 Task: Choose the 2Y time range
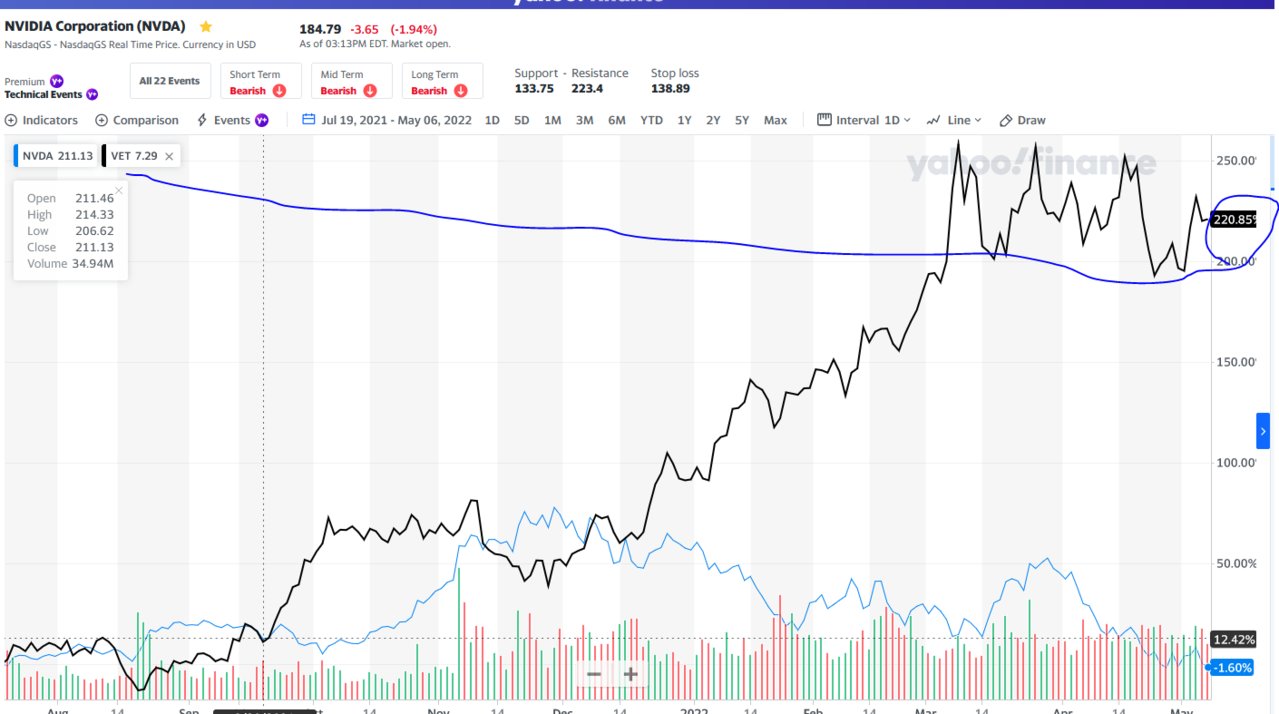713,120
